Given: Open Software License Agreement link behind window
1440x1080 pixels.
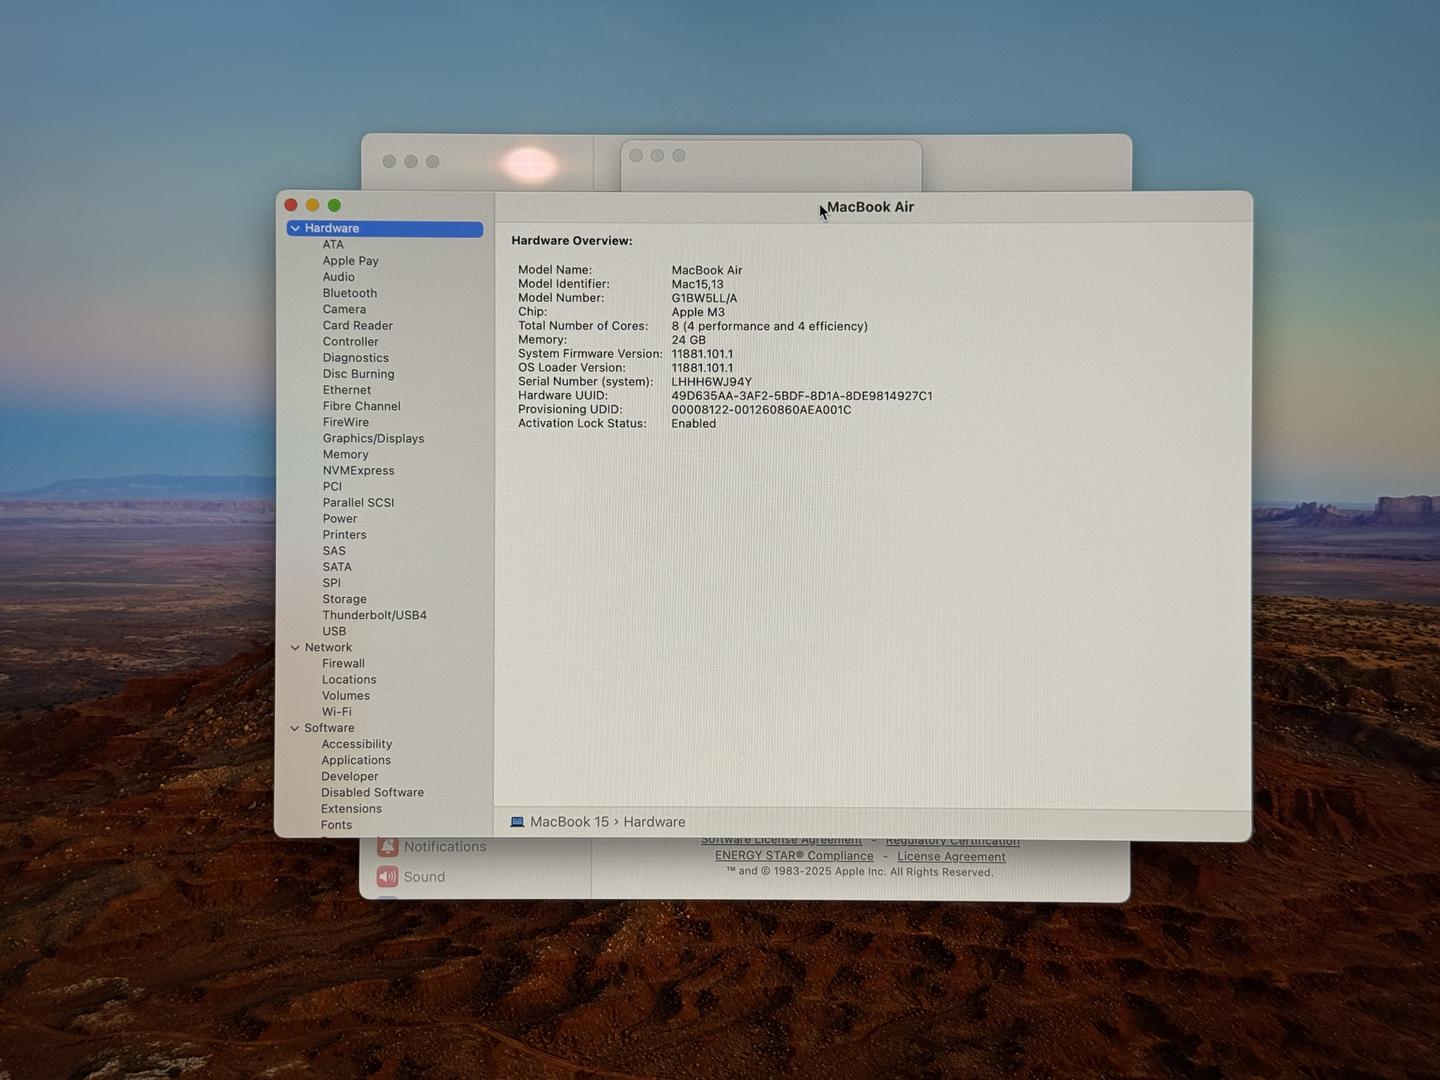Looking at the screenshot, I should [781, 842].
